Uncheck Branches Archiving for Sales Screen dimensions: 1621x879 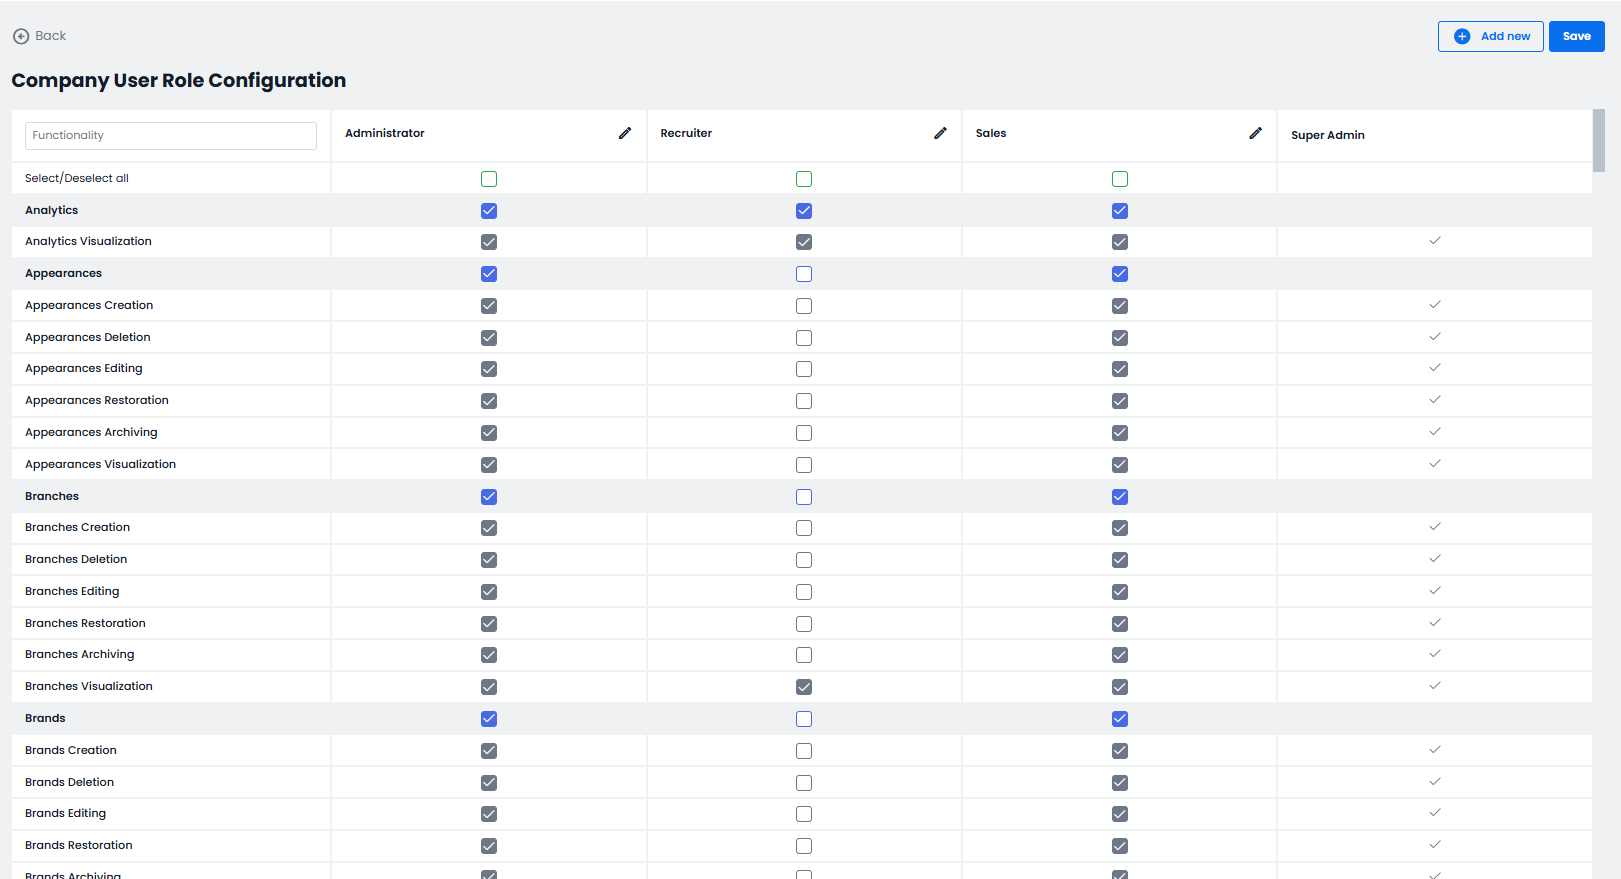coord(1120,655)
